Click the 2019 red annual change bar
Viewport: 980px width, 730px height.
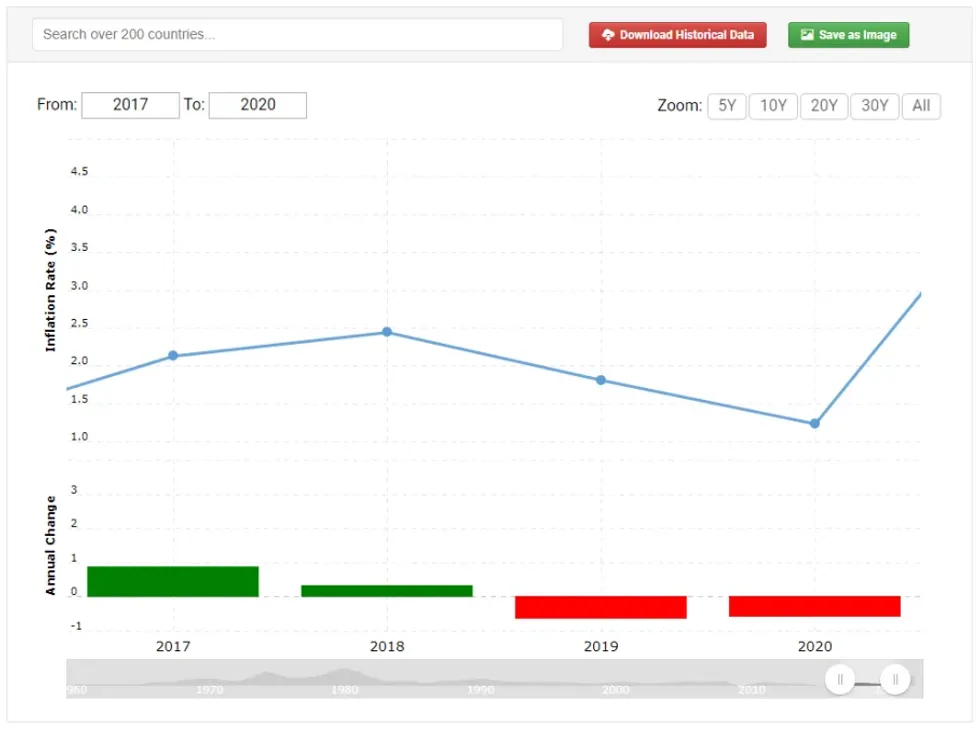(x=601, y=607)
